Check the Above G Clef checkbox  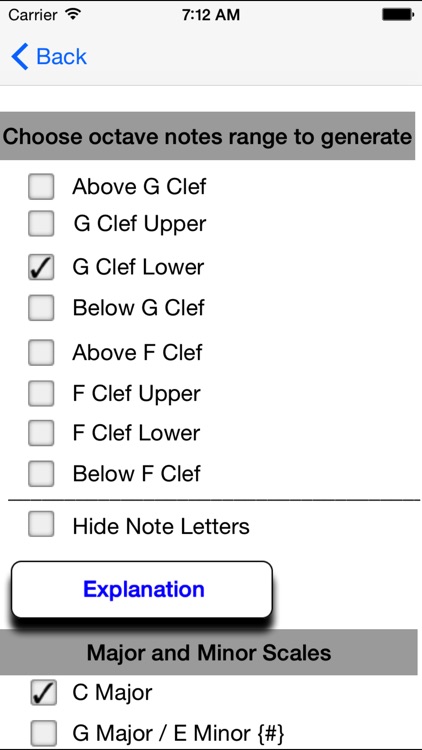point(41,187)
